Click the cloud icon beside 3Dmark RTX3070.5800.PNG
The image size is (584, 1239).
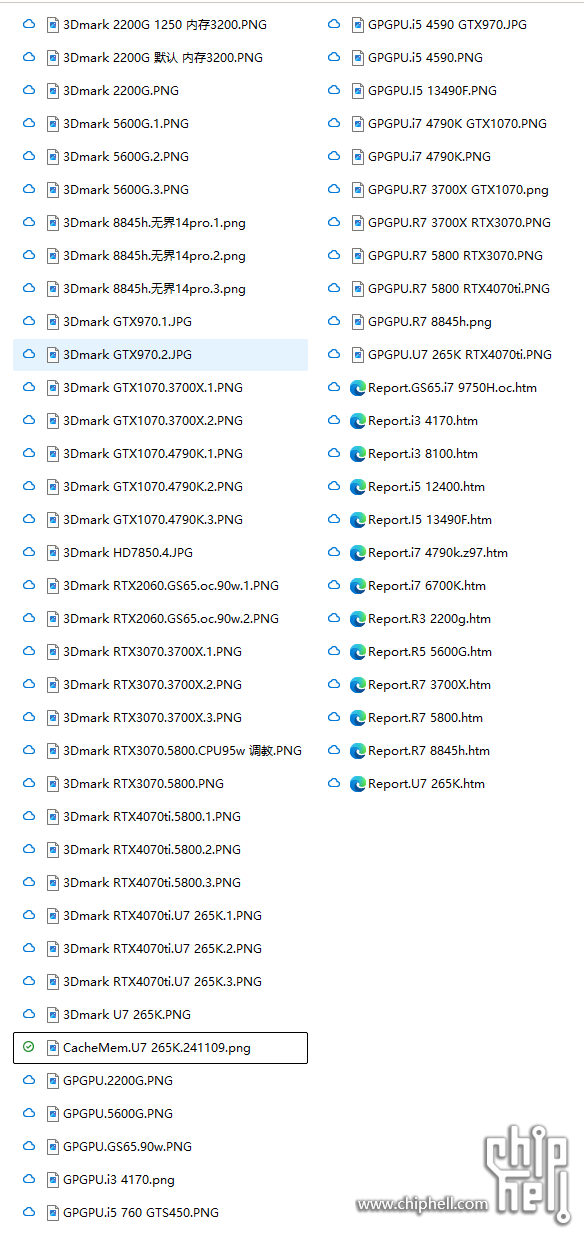[x=29, y=784]
